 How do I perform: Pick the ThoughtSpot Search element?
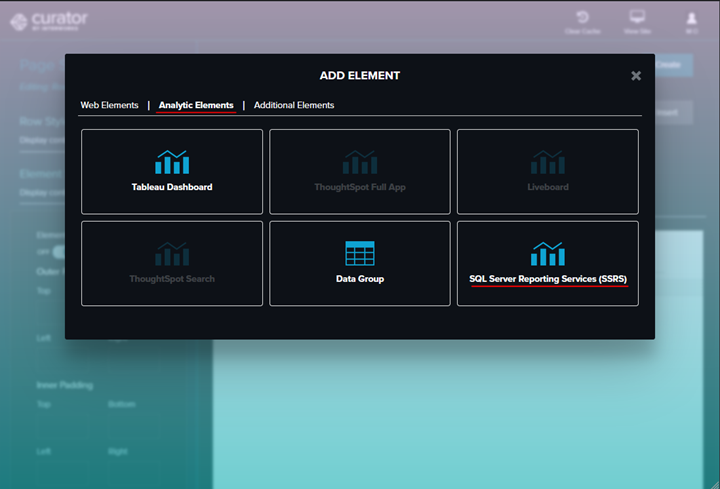click(x=172, y=263)
